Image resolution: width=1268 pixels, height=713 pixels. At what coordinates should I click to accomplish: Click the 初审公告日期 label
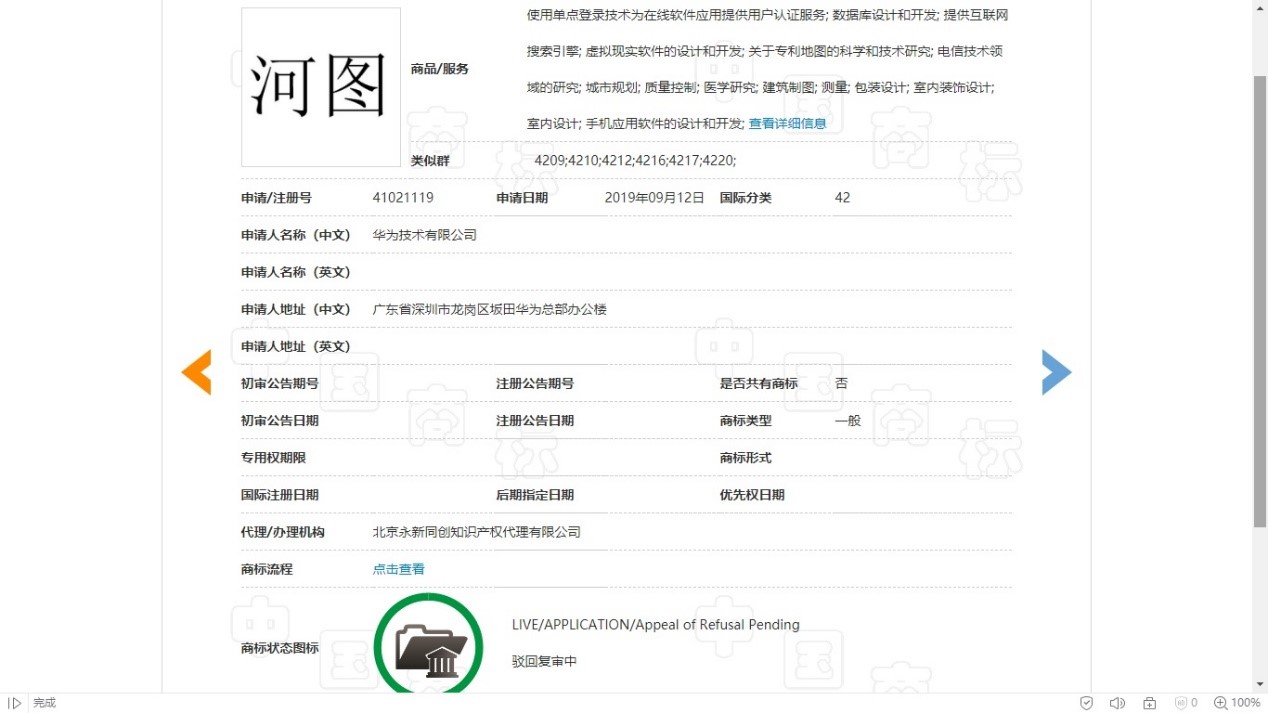(280, 421)
